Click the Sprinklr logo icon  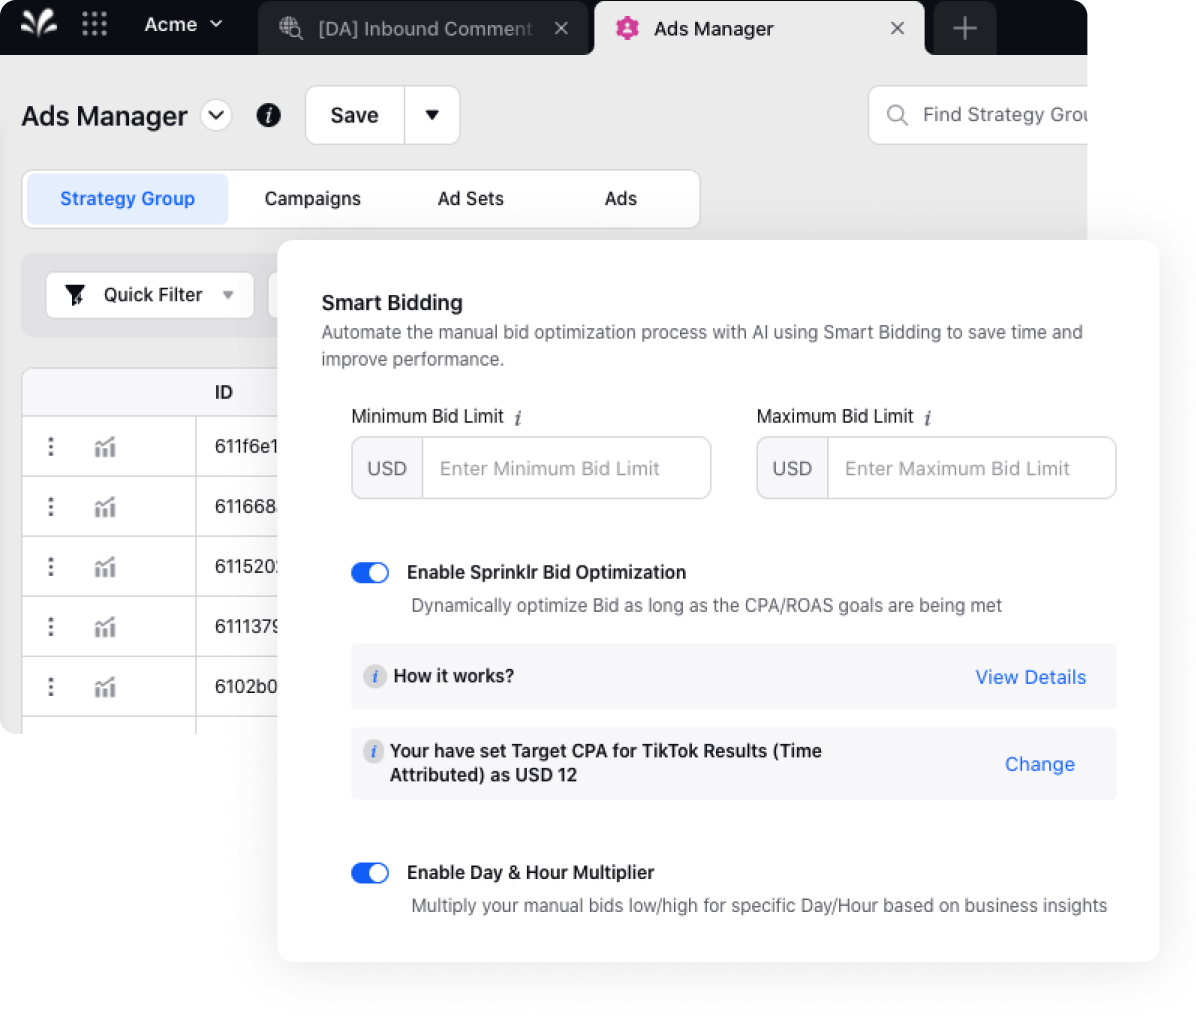click(x=38, y=24)
